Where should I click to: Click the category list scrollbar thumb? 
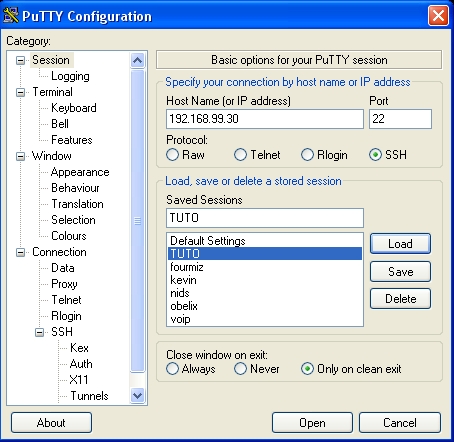(137, 221)
